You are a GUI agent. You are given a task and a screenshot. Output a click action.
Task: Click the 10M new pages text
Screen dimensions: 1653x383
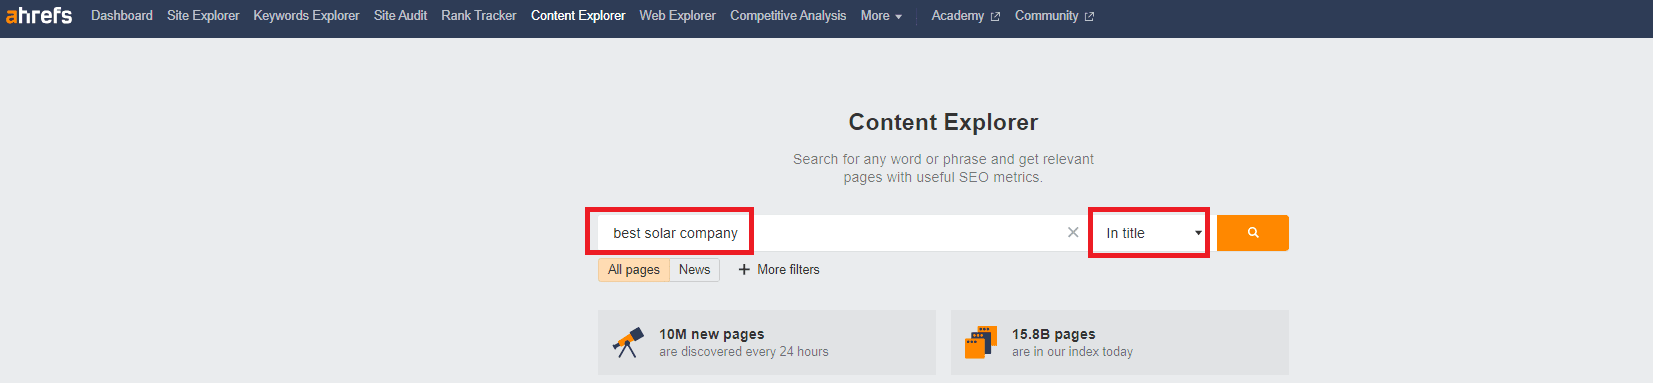point(711,334)
